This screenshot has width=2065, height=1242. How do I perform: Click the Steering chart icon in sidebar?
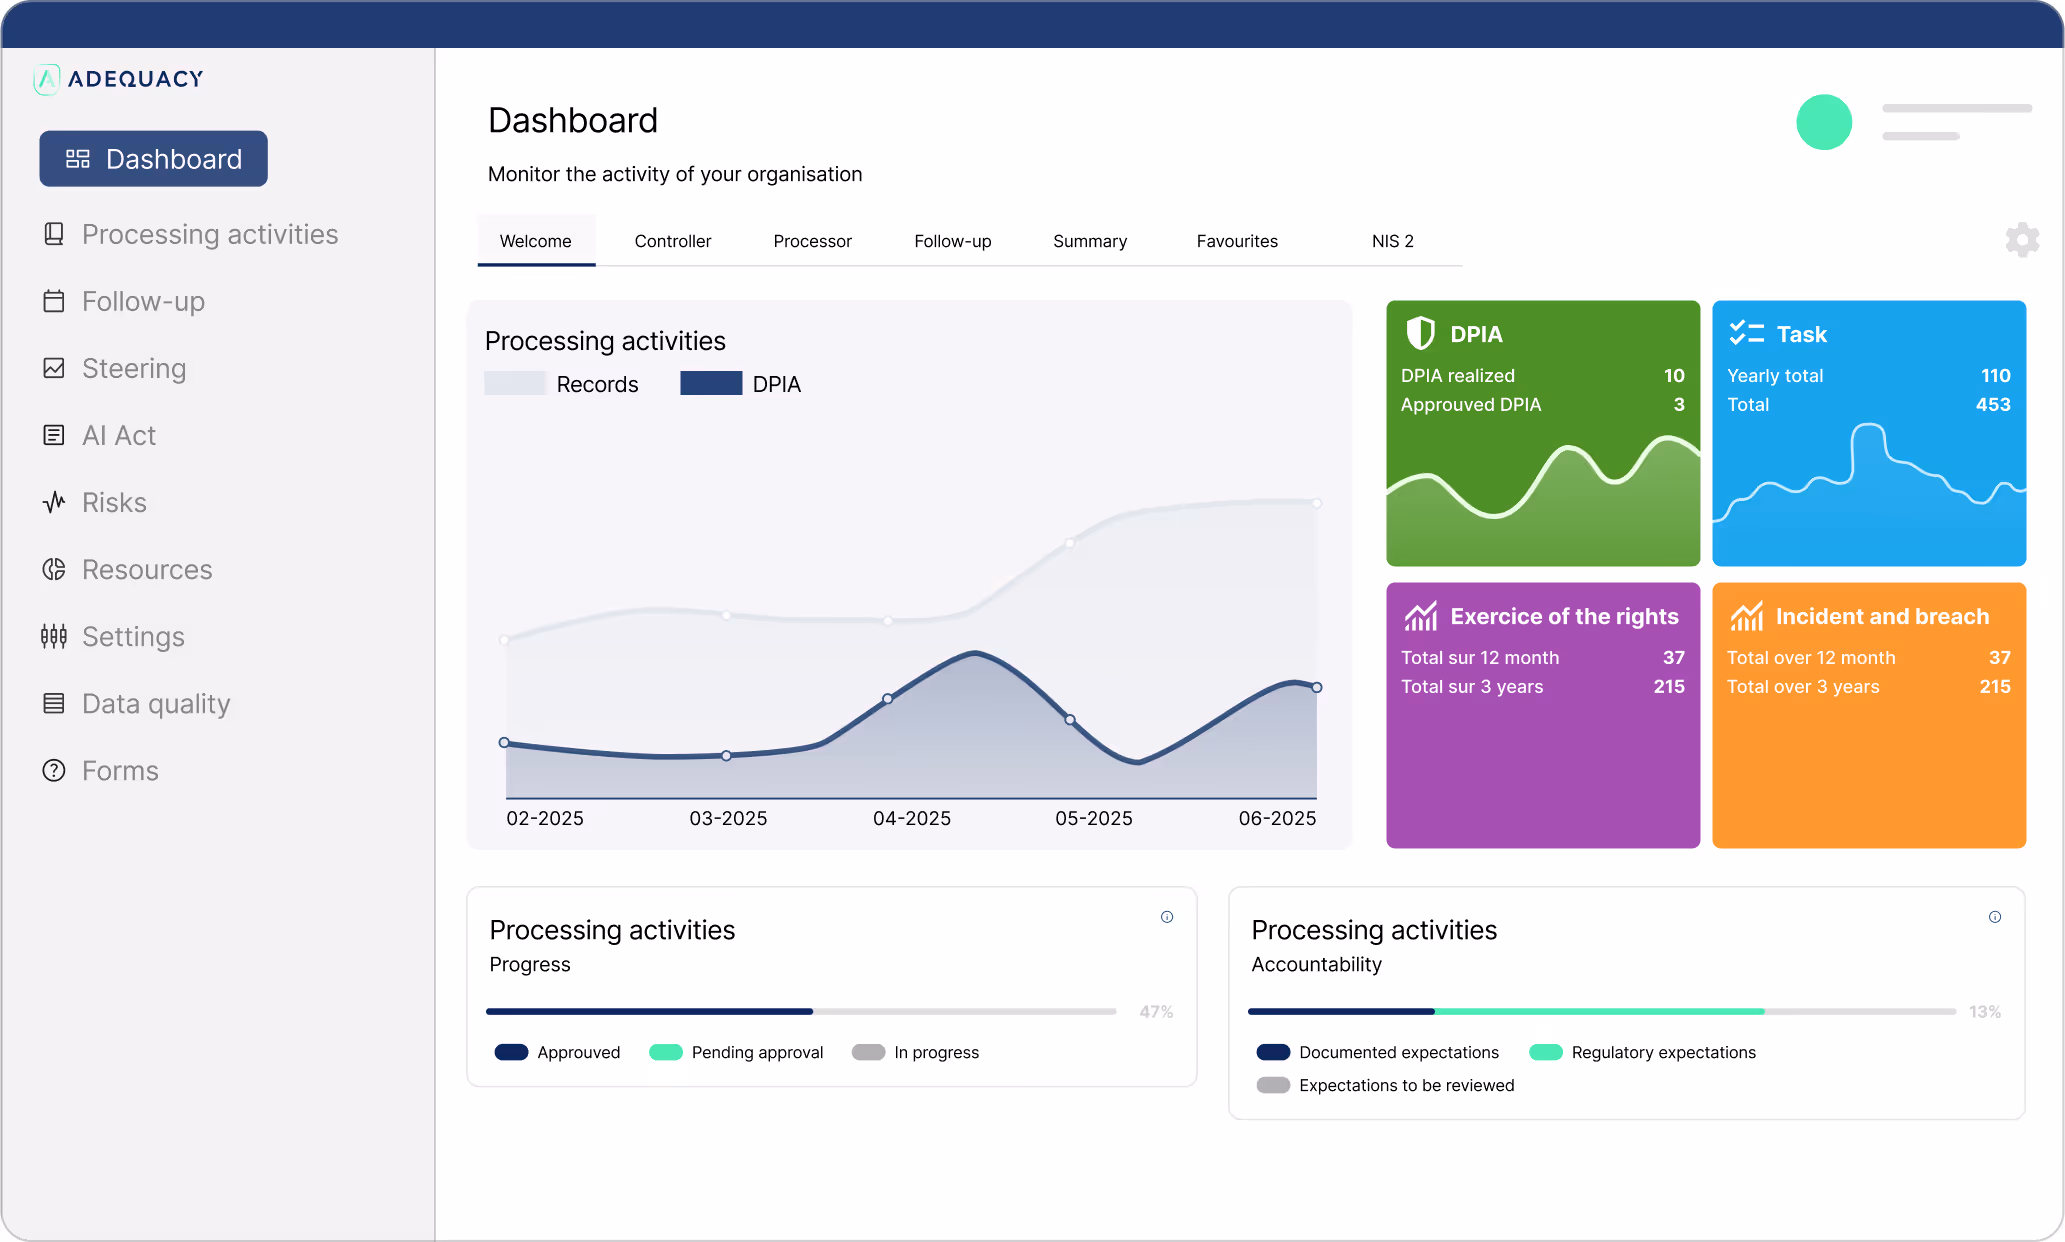click(54, 368)
